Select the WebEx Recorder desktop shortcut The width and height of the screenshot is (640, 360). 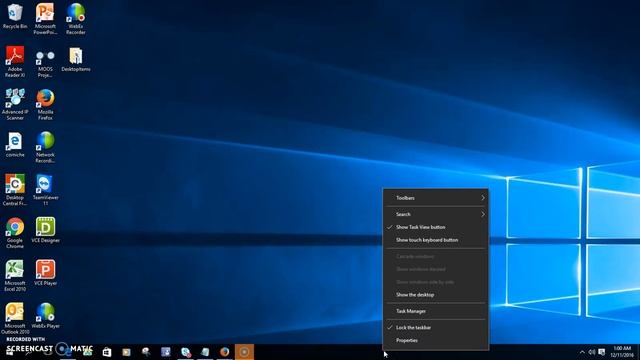[x=76, y=18]
